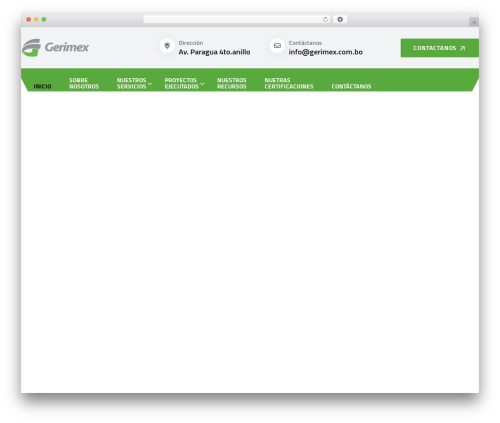Open Nuetras Certificaciones page
Viewport: 500px width, 423px height.
[x=289, y=83]
